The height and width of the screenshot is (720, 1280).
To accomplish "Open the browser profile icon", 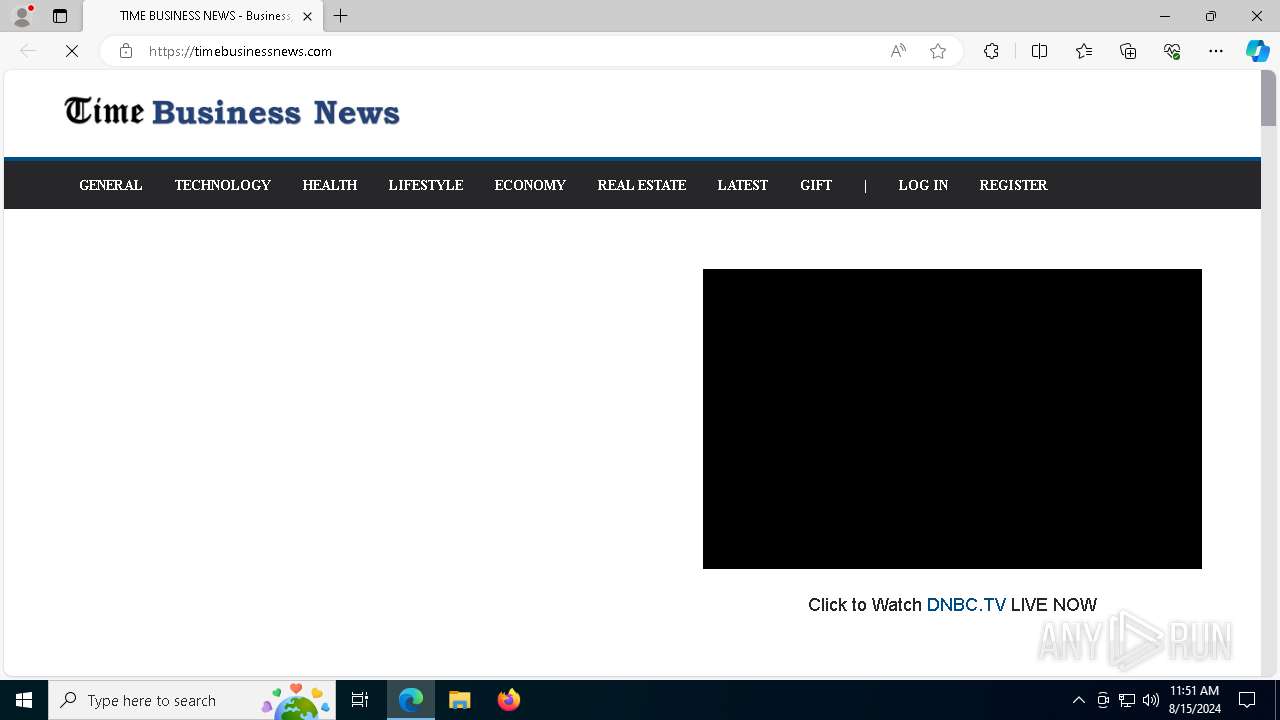I will [21, 16].
